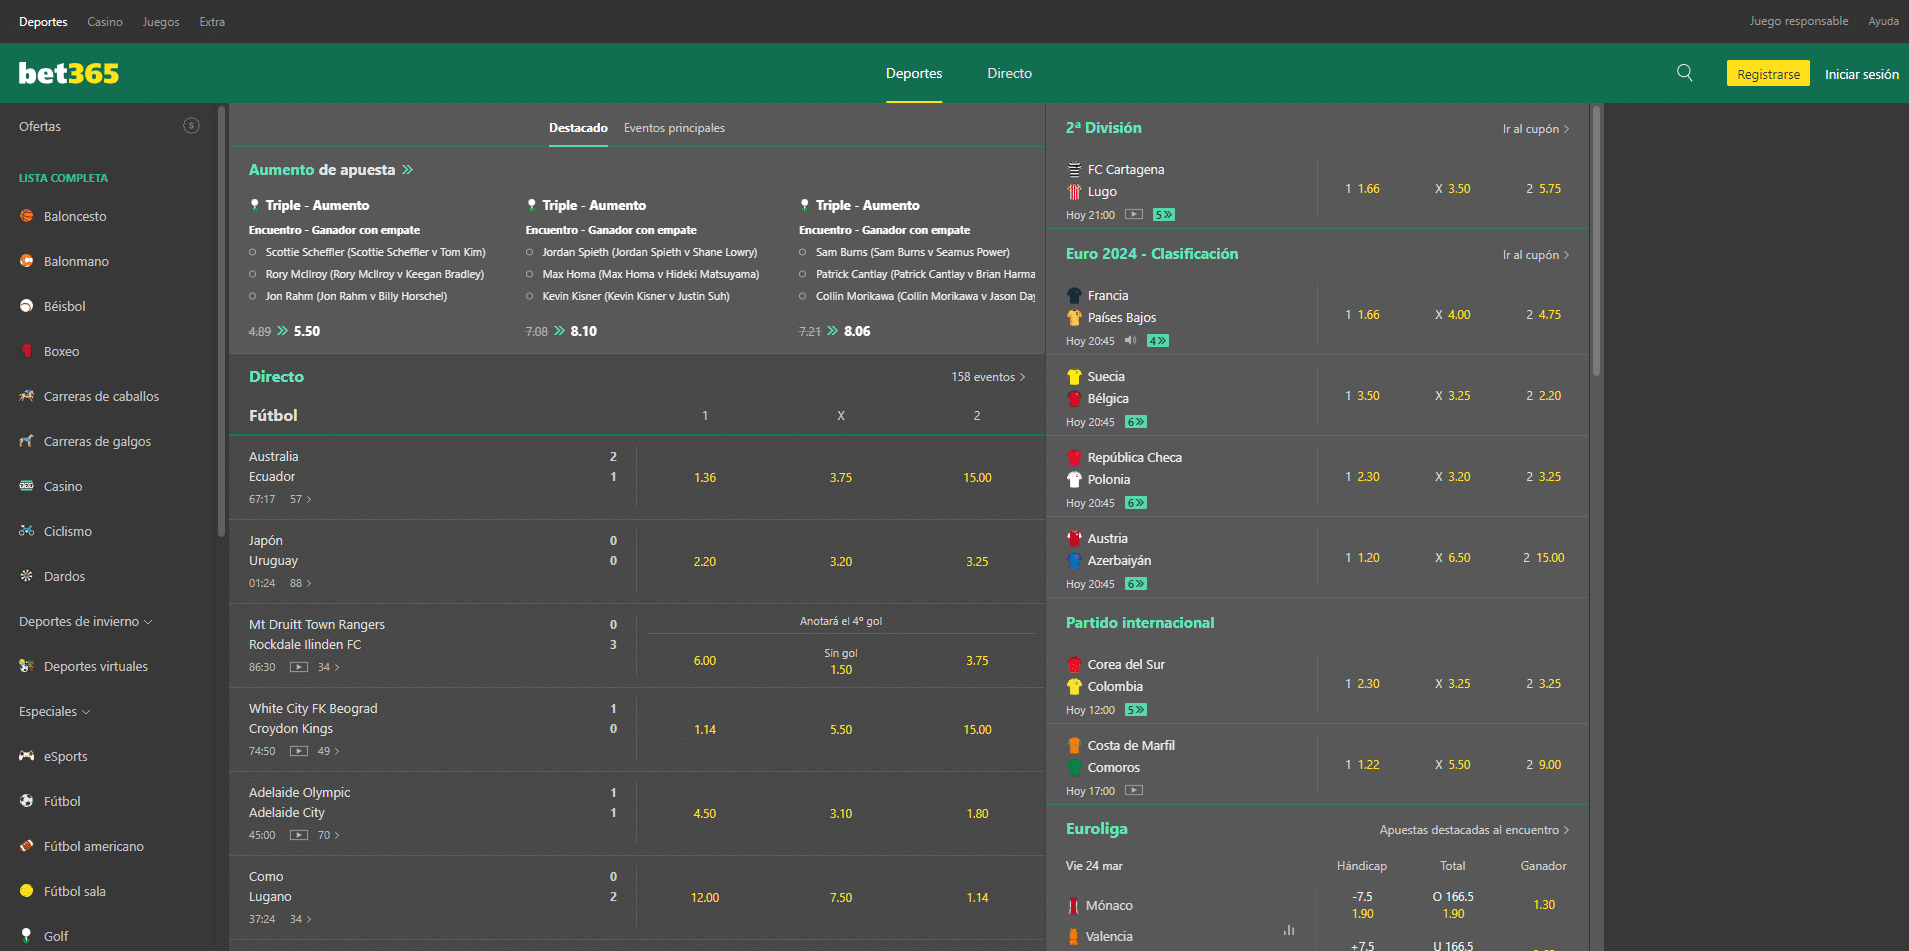Open the Directo header tab

(1009, 73)
